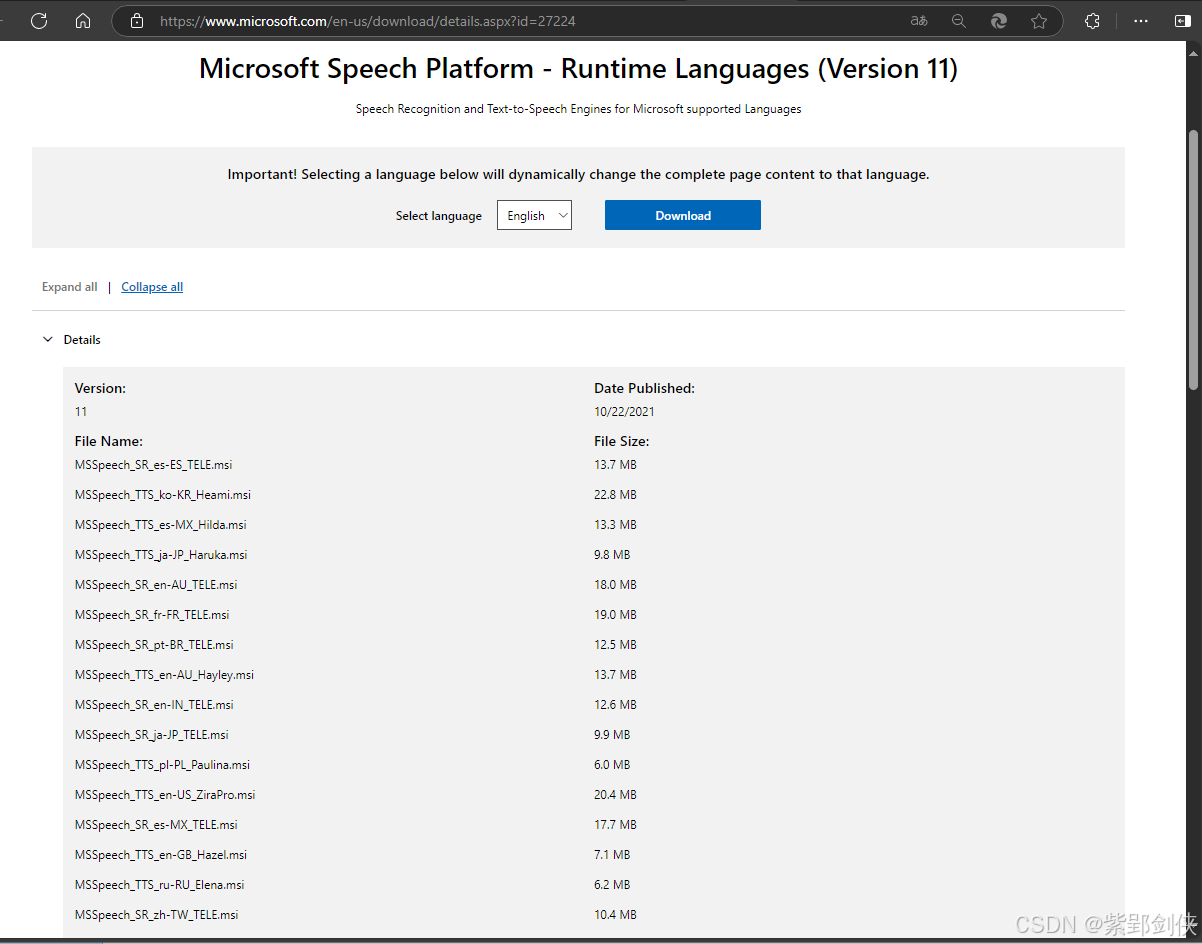
Task: Open the browser settings ellipsis menu
Action: [1141, 20]
